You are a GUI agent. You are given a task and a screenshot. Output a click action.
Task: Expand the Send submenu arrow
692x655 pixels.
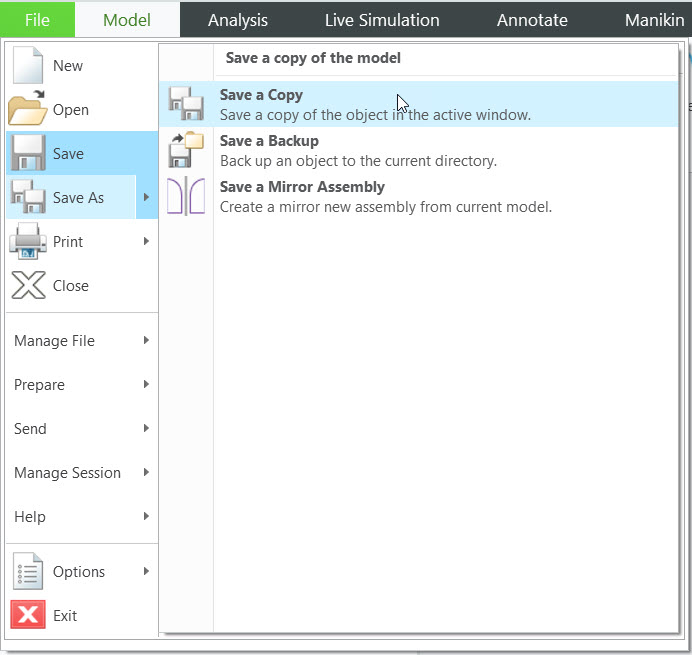(x=147, y=428)
